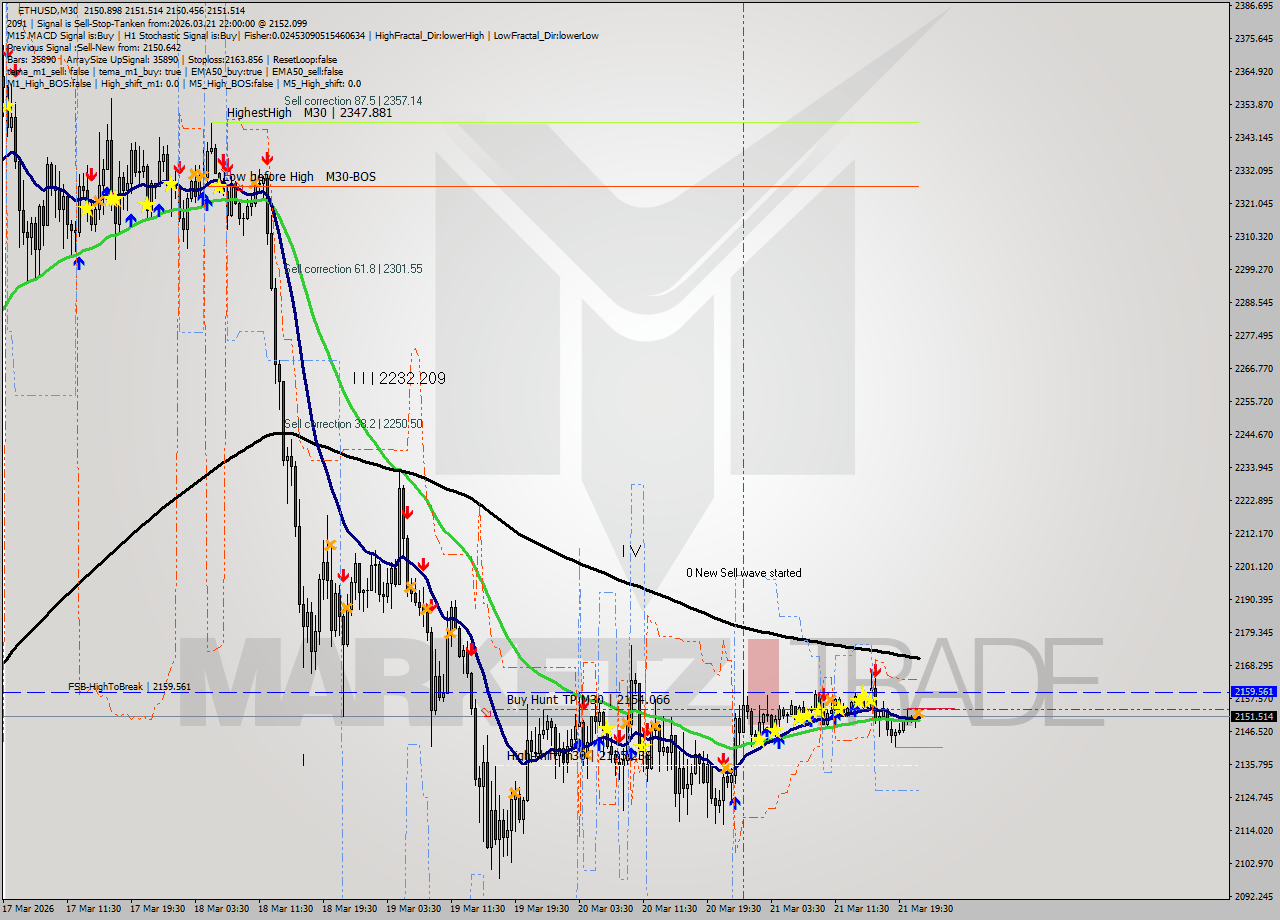Select the blue arrow at the 20 Mar 19:30 bottom

(x=736, y=804)
